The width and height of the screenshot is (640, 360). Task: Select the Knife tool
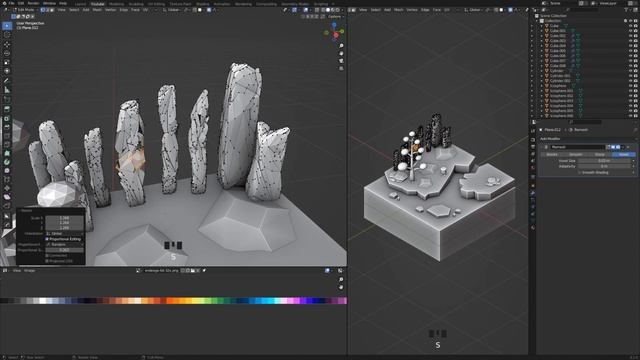point(7,144)
